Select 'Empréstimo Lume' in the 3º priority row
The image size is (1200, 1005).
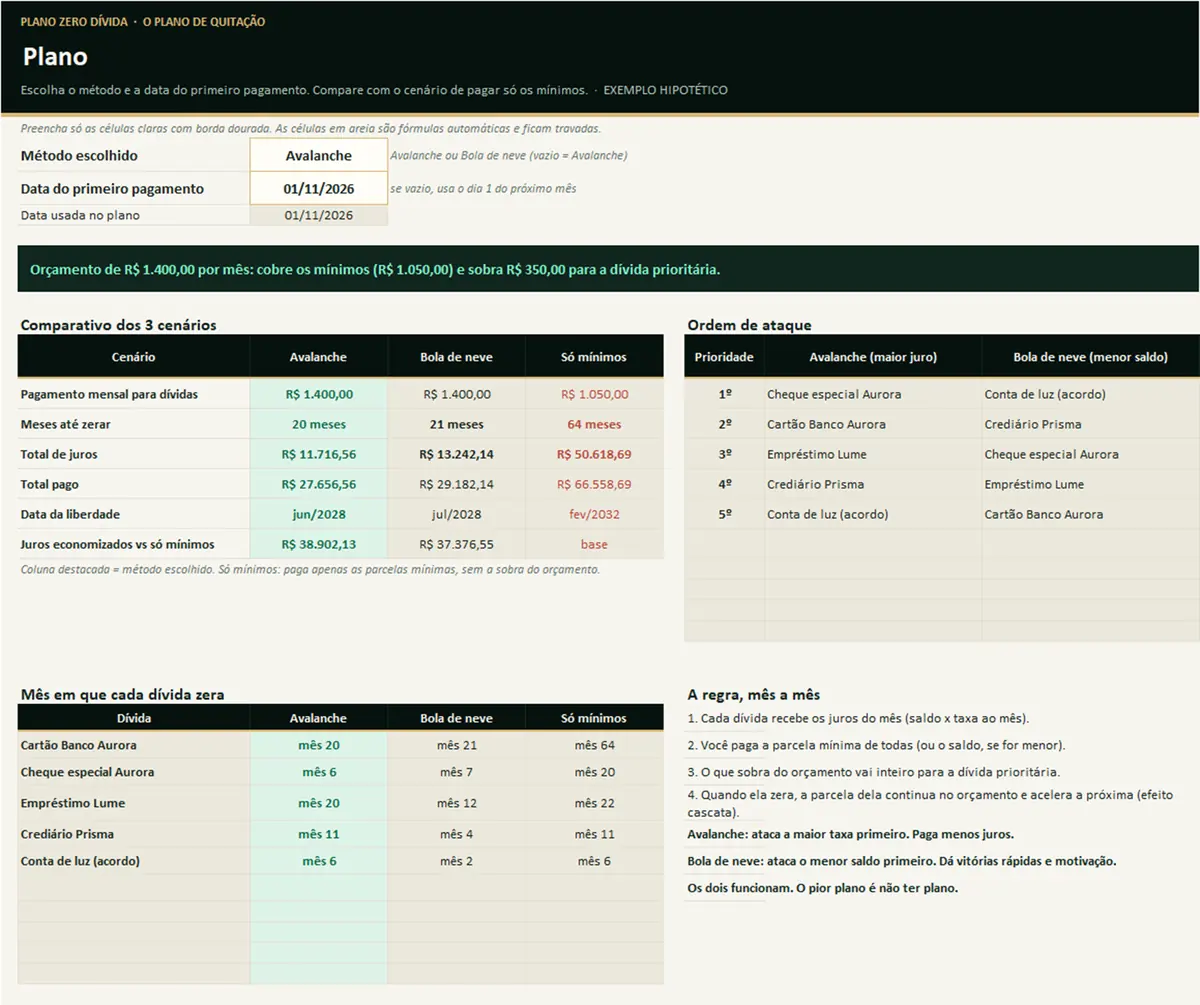(x=873, y=454)
